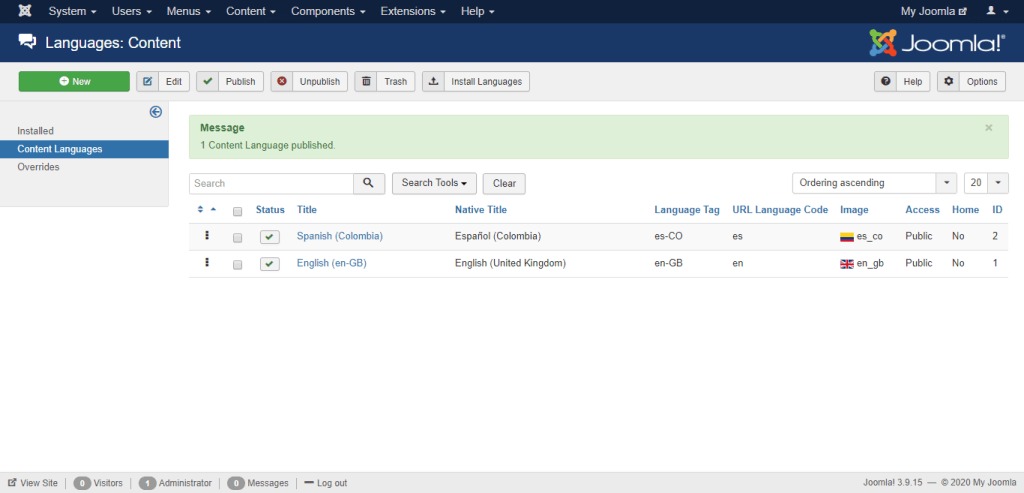Screen dimensions: 1024x493
Task: Click the Colombian flag image
Action: pos(847,237)
